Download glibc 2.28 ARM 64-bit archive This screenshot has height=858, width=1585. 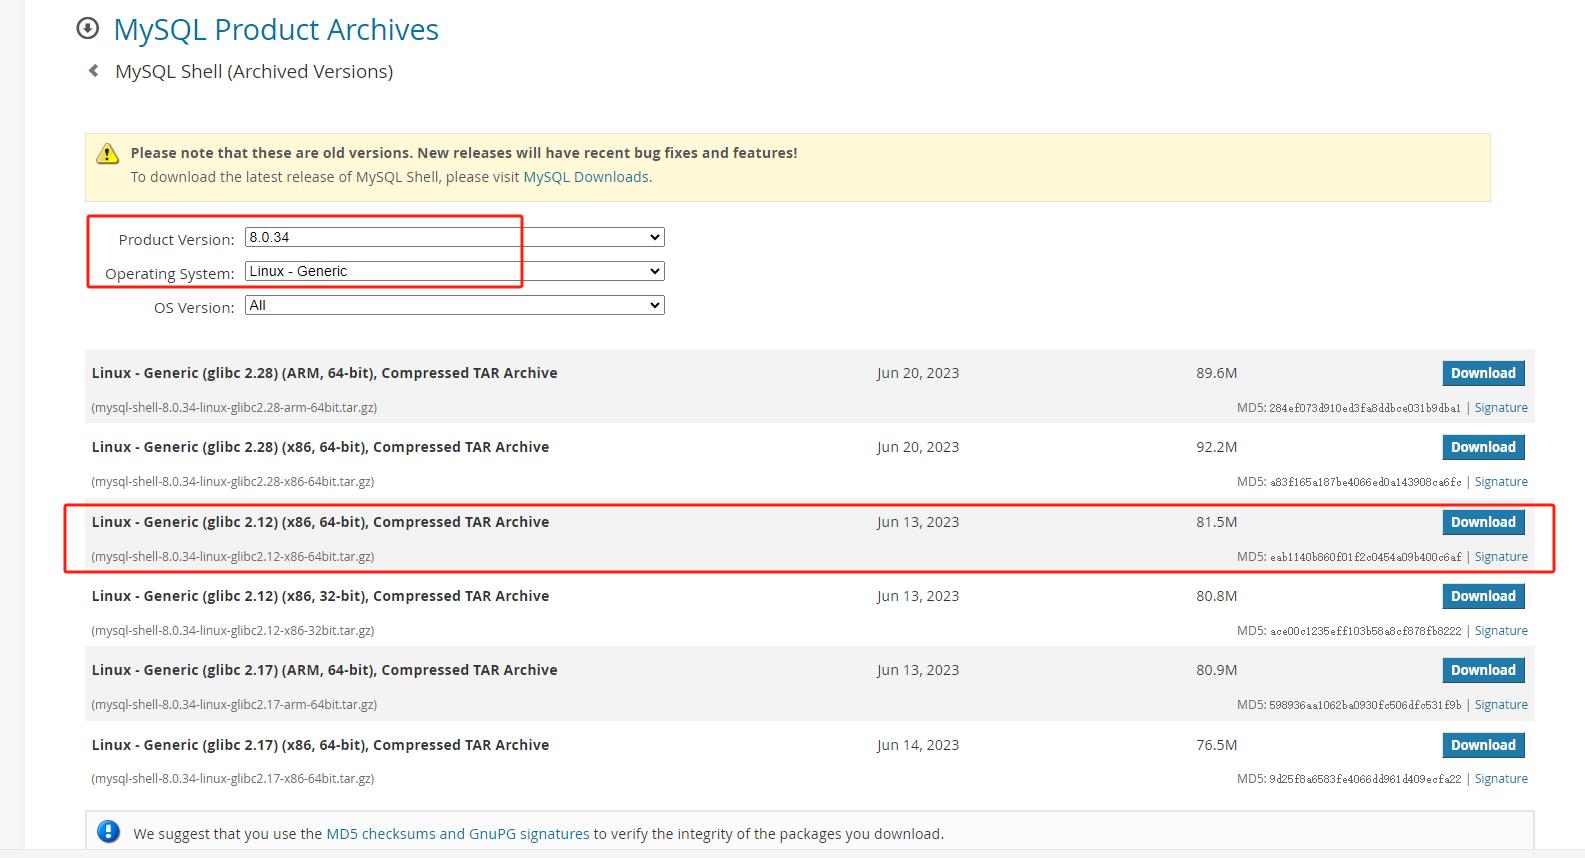pyautogui.click(x=1482, y=373)
